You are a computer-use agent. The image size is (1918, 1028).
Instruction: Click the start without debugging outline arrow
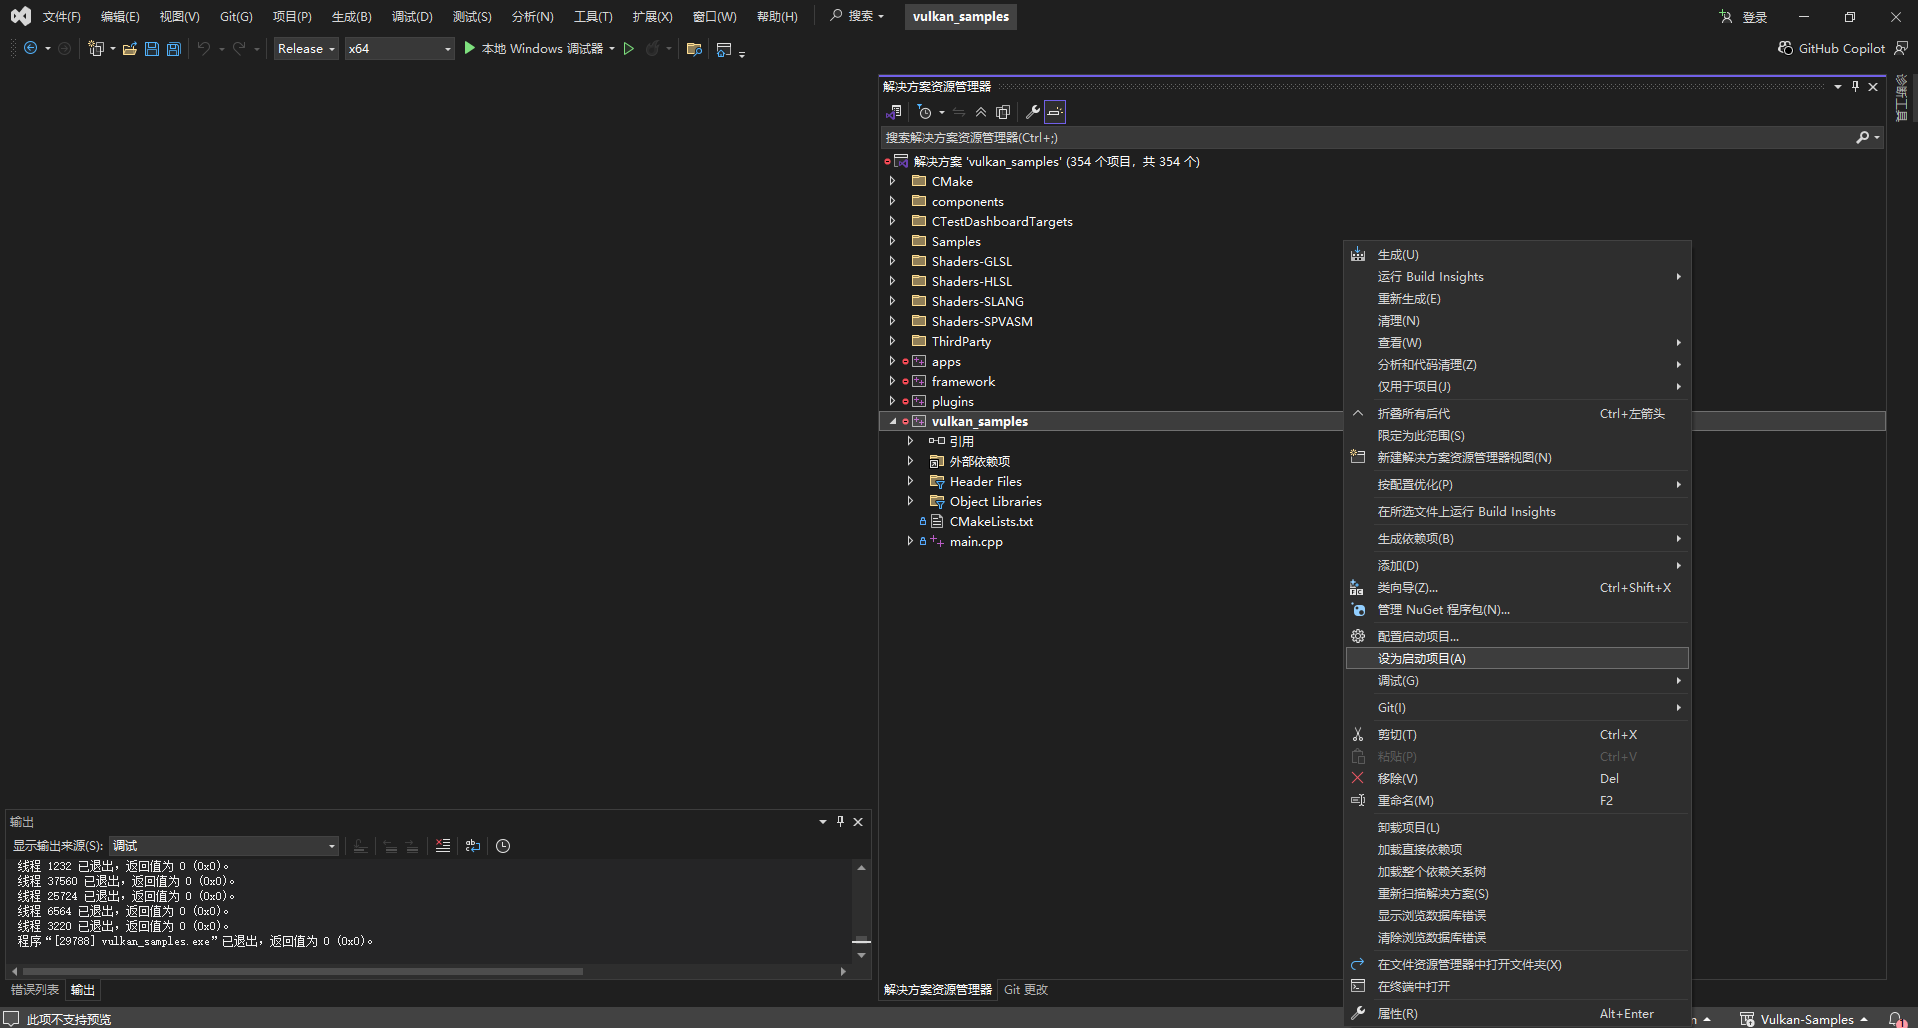coord(629,48)
